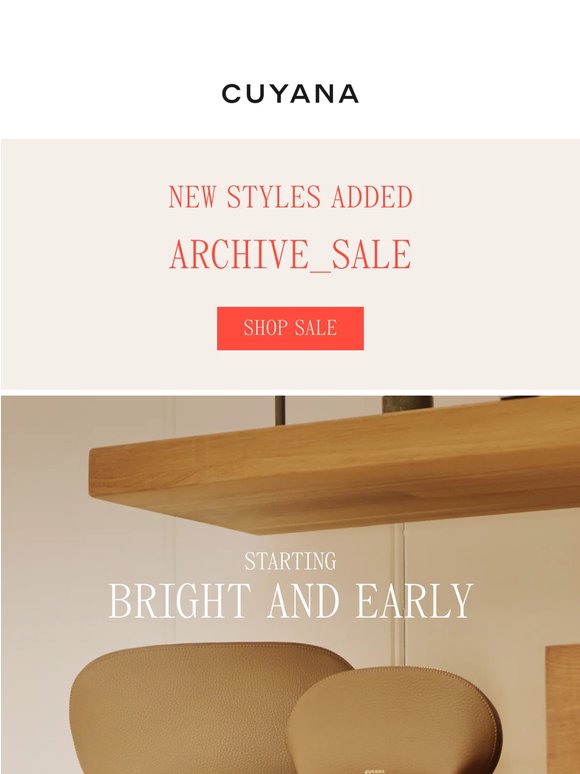Click the cream wall left of the shelf

click(44, 518)
